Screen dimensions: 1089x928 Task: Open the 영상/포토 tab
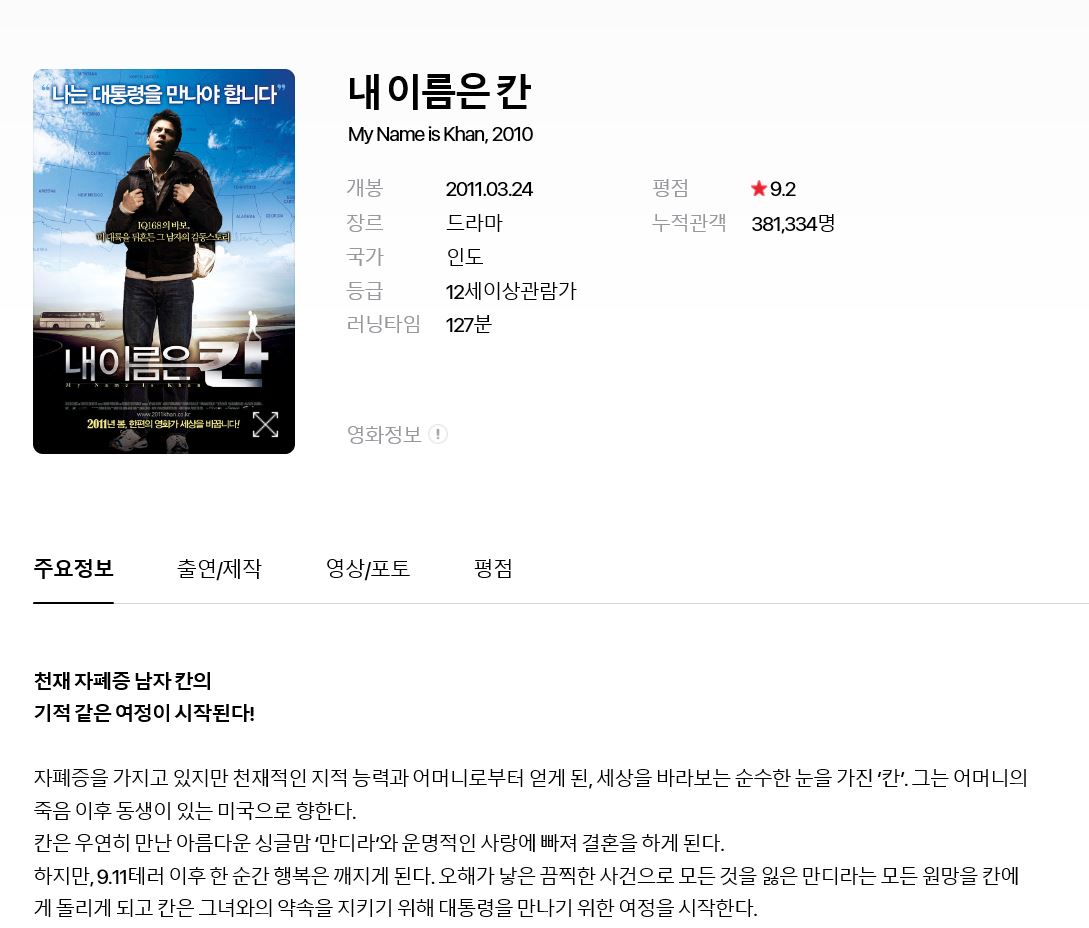(x=368, y=568)
